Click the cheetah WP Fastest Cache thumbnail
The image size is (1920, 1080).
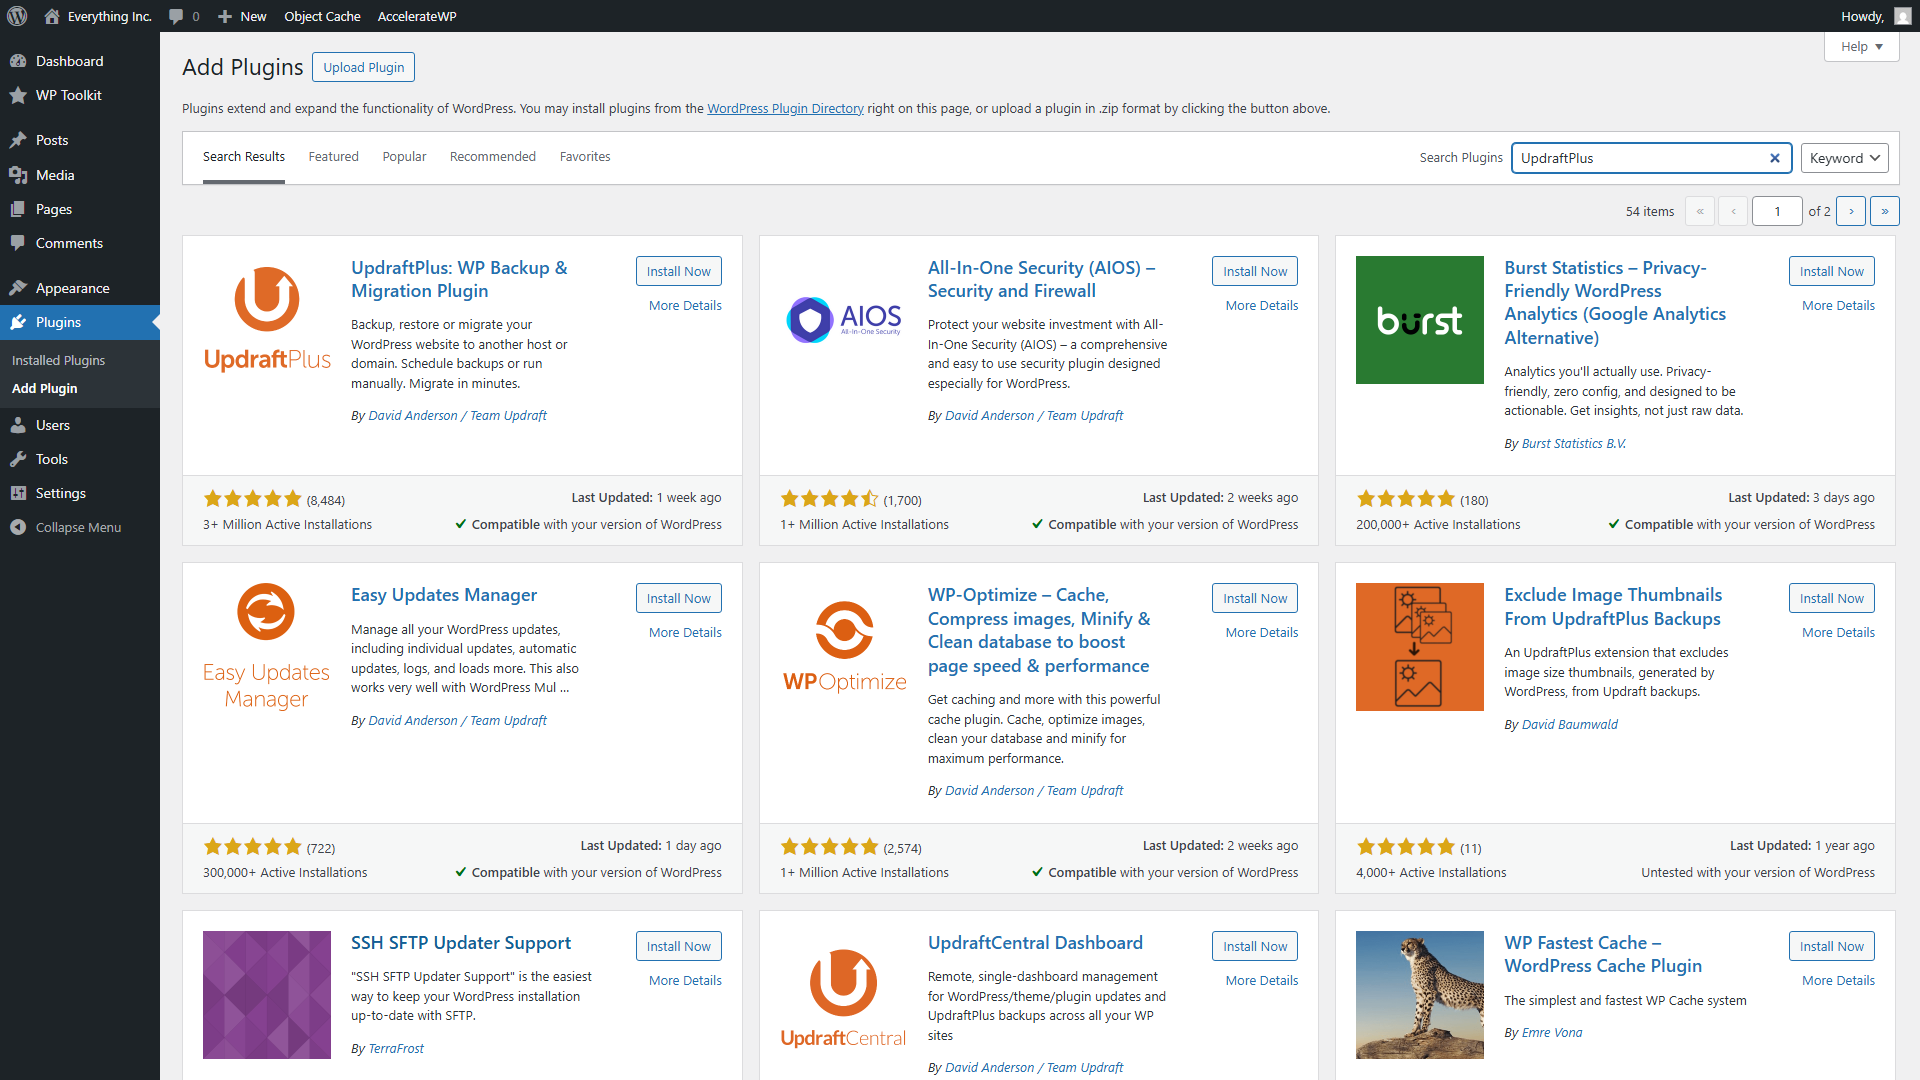click(x=1419, y=995)
